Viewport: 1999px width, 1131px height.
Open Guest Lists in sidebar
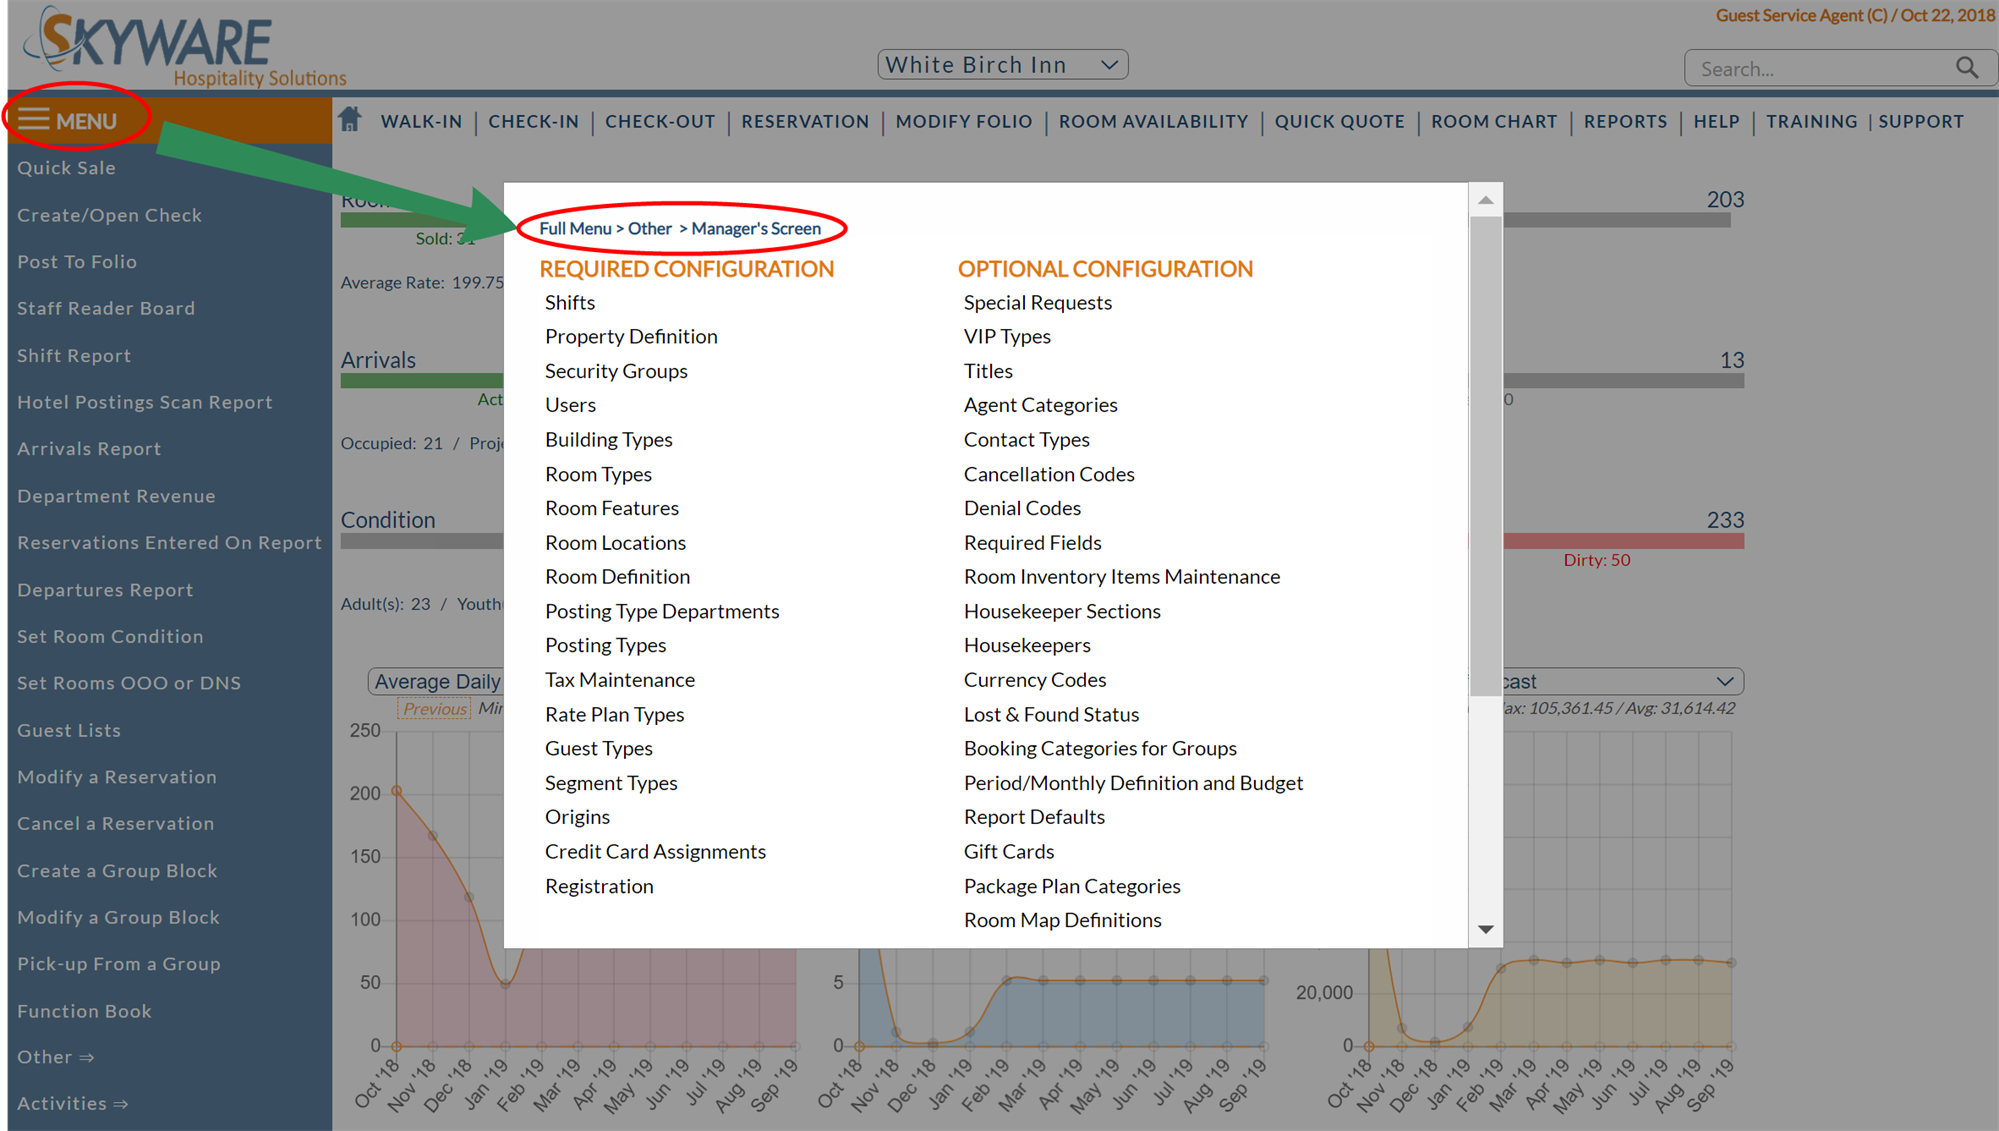click(69, 730)
